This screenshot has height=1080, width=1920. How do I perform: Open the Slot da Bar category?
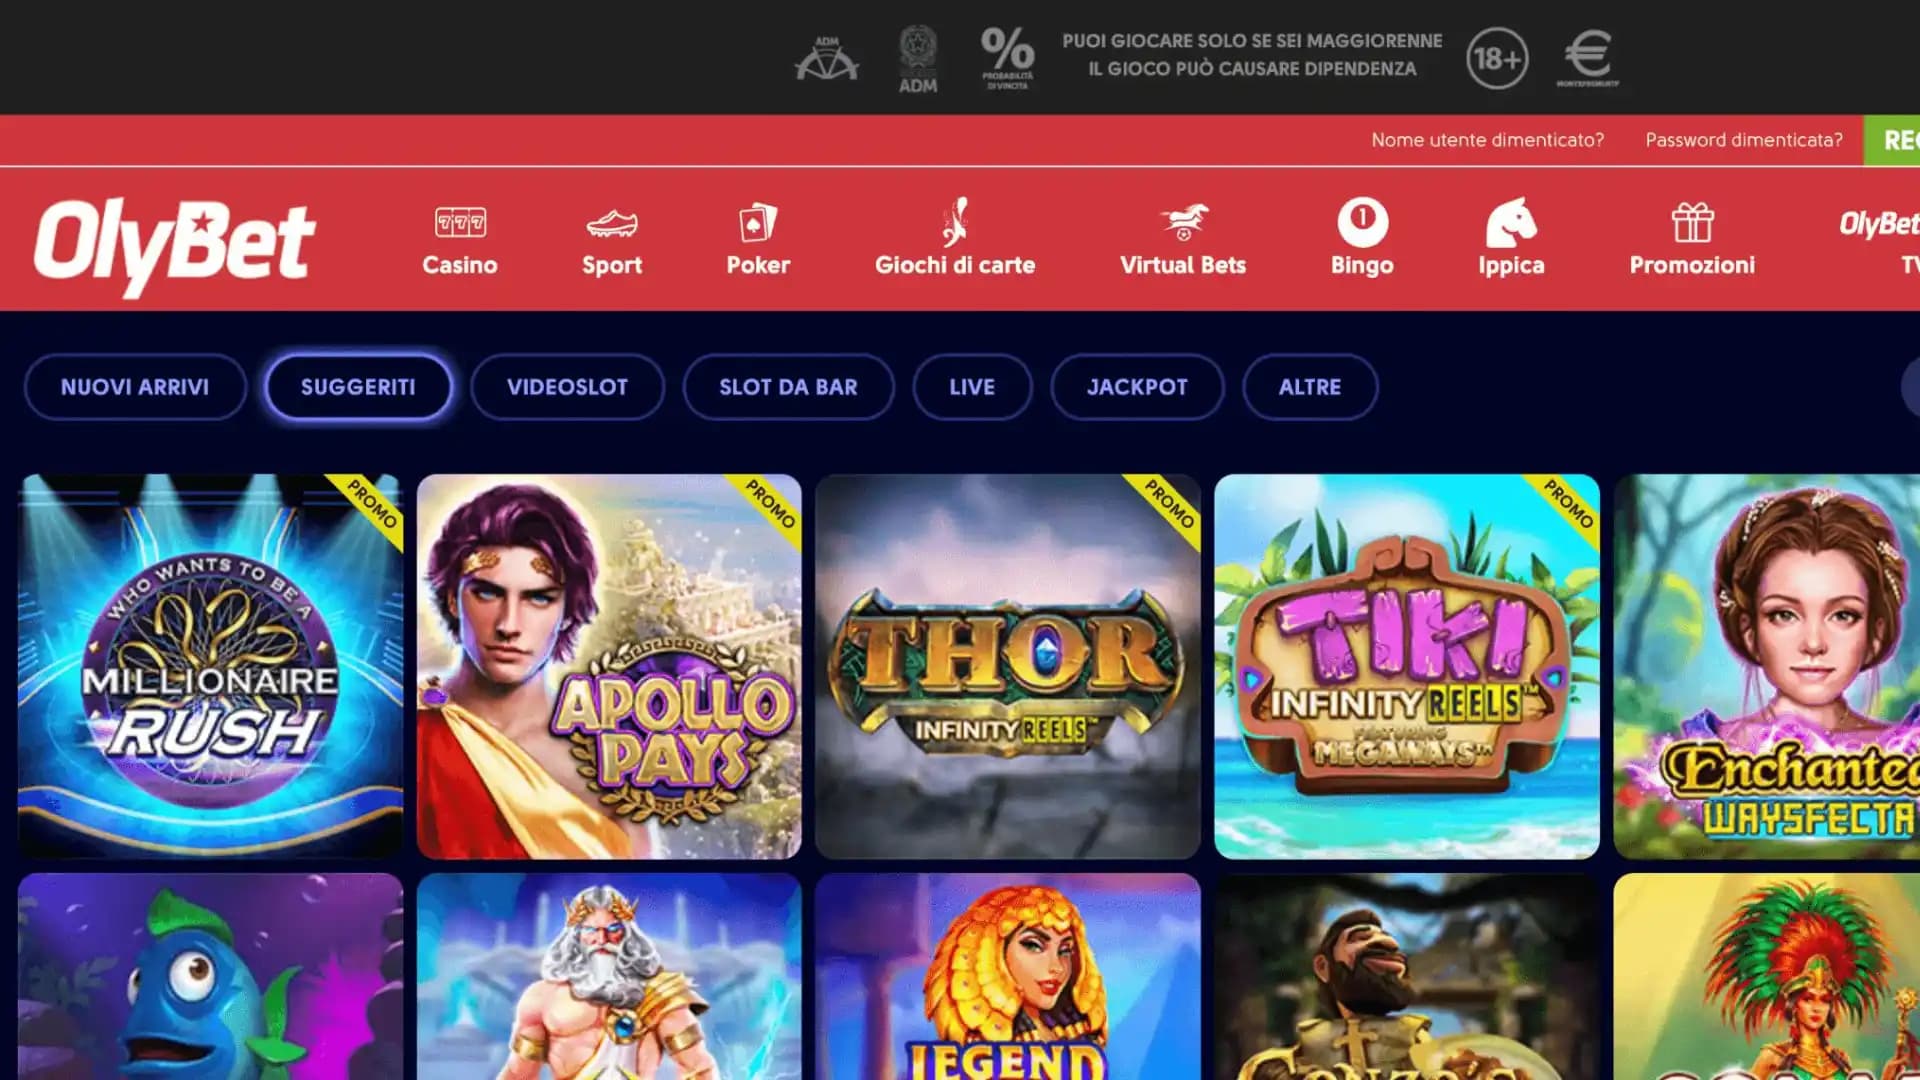pyautogui.click(x=788, y=387)
